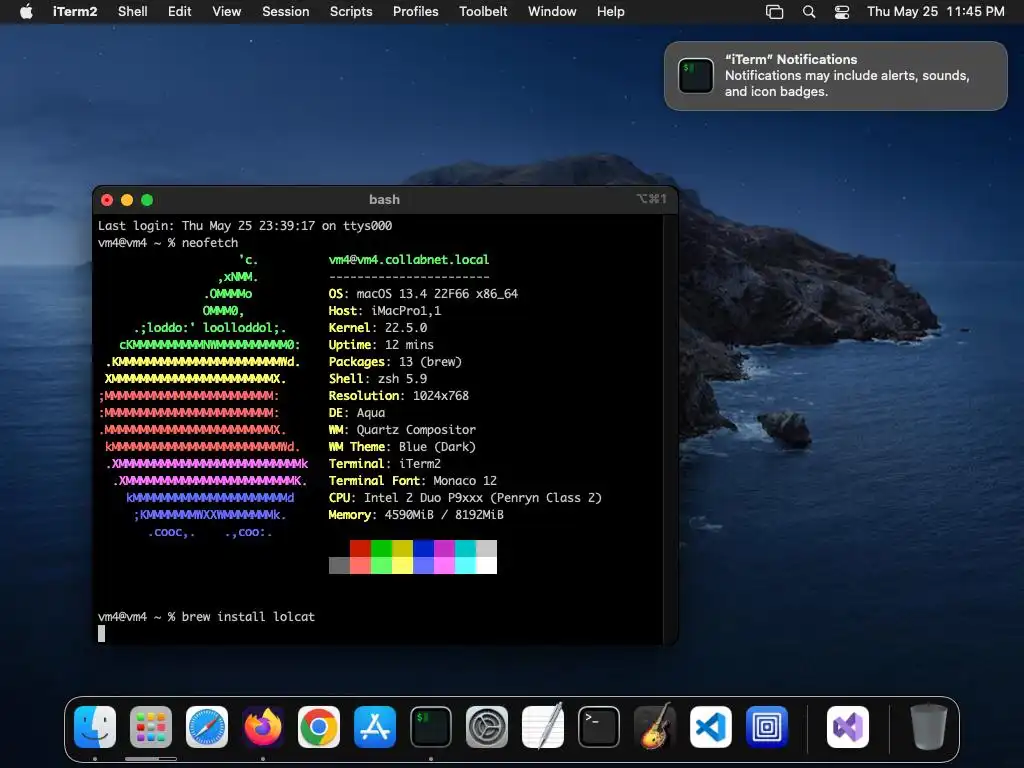Screen dimensions: 1024x768
Task: Launch Firefox from the dock
Action: [x=263, y=727]
